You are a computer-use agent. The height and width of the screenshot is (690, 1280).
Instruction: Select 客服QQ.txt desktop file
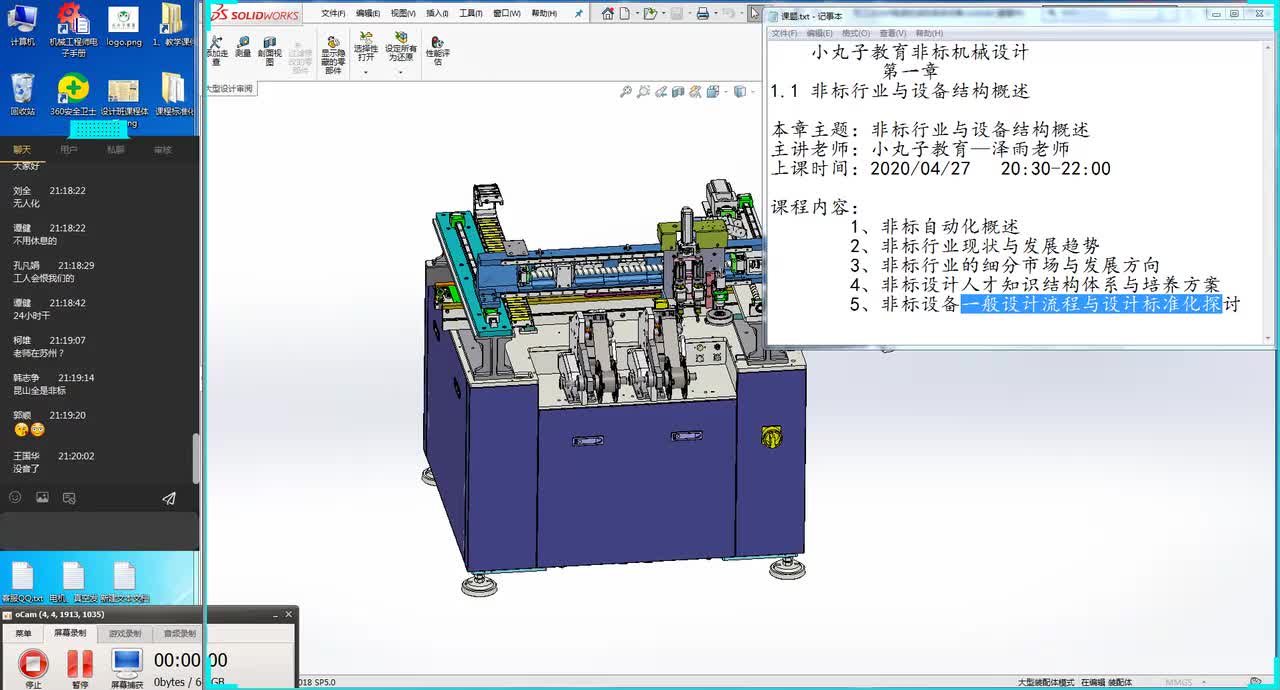[22, 582]
